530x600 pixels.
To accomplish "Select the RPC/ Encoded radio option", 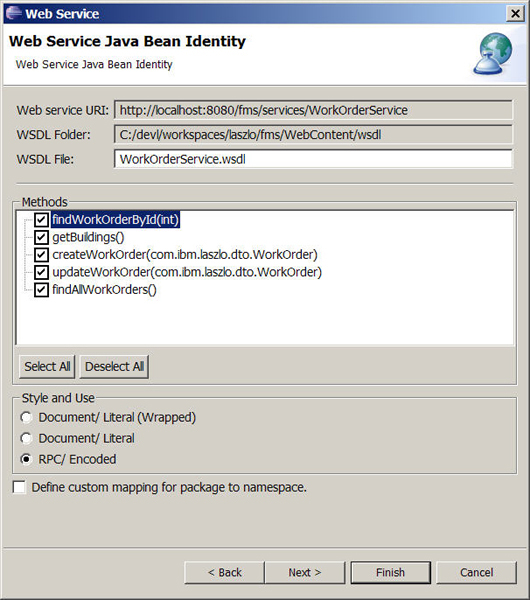I will (26, 459).
